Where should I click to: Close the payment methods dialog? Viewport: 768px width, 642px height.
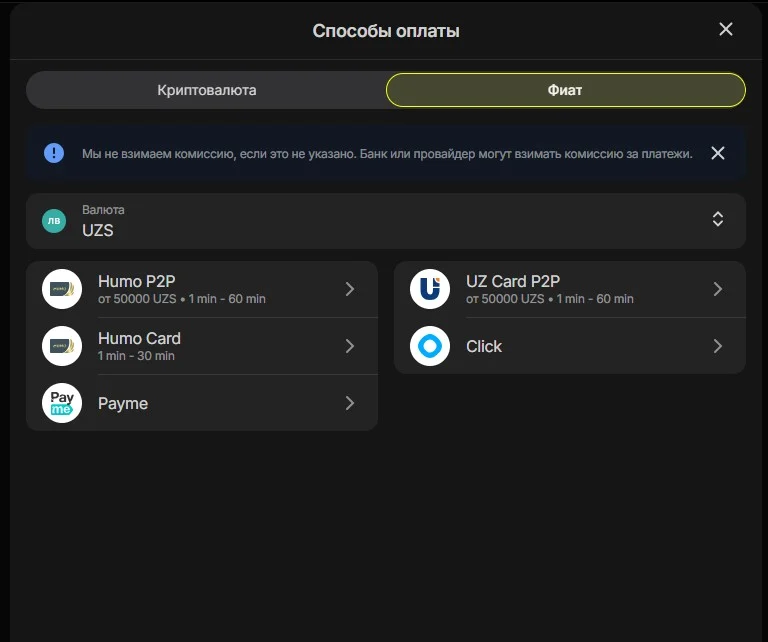(x=726, y=29)
